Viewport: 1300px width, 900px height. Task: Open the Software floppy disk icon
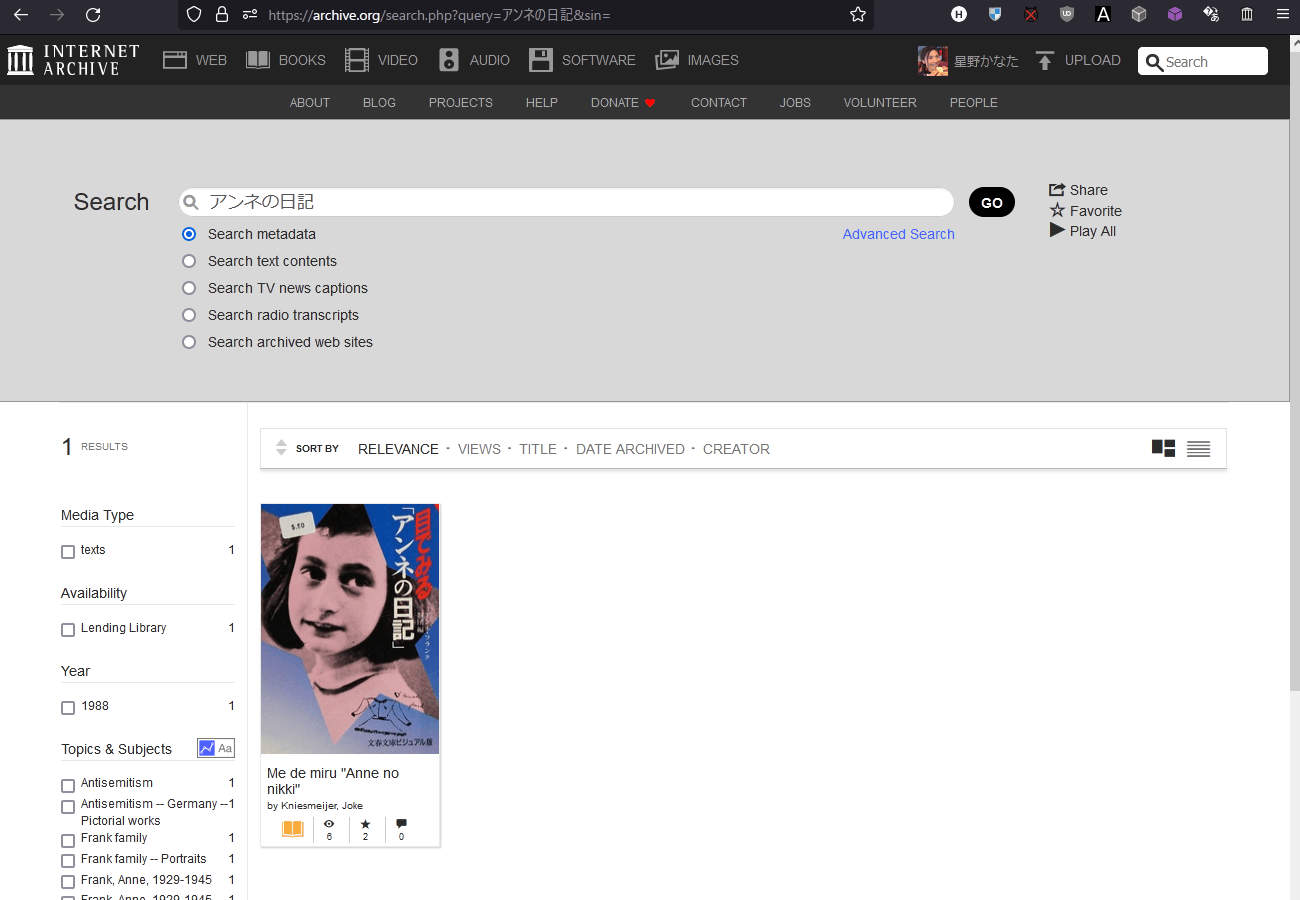(541, 60)
